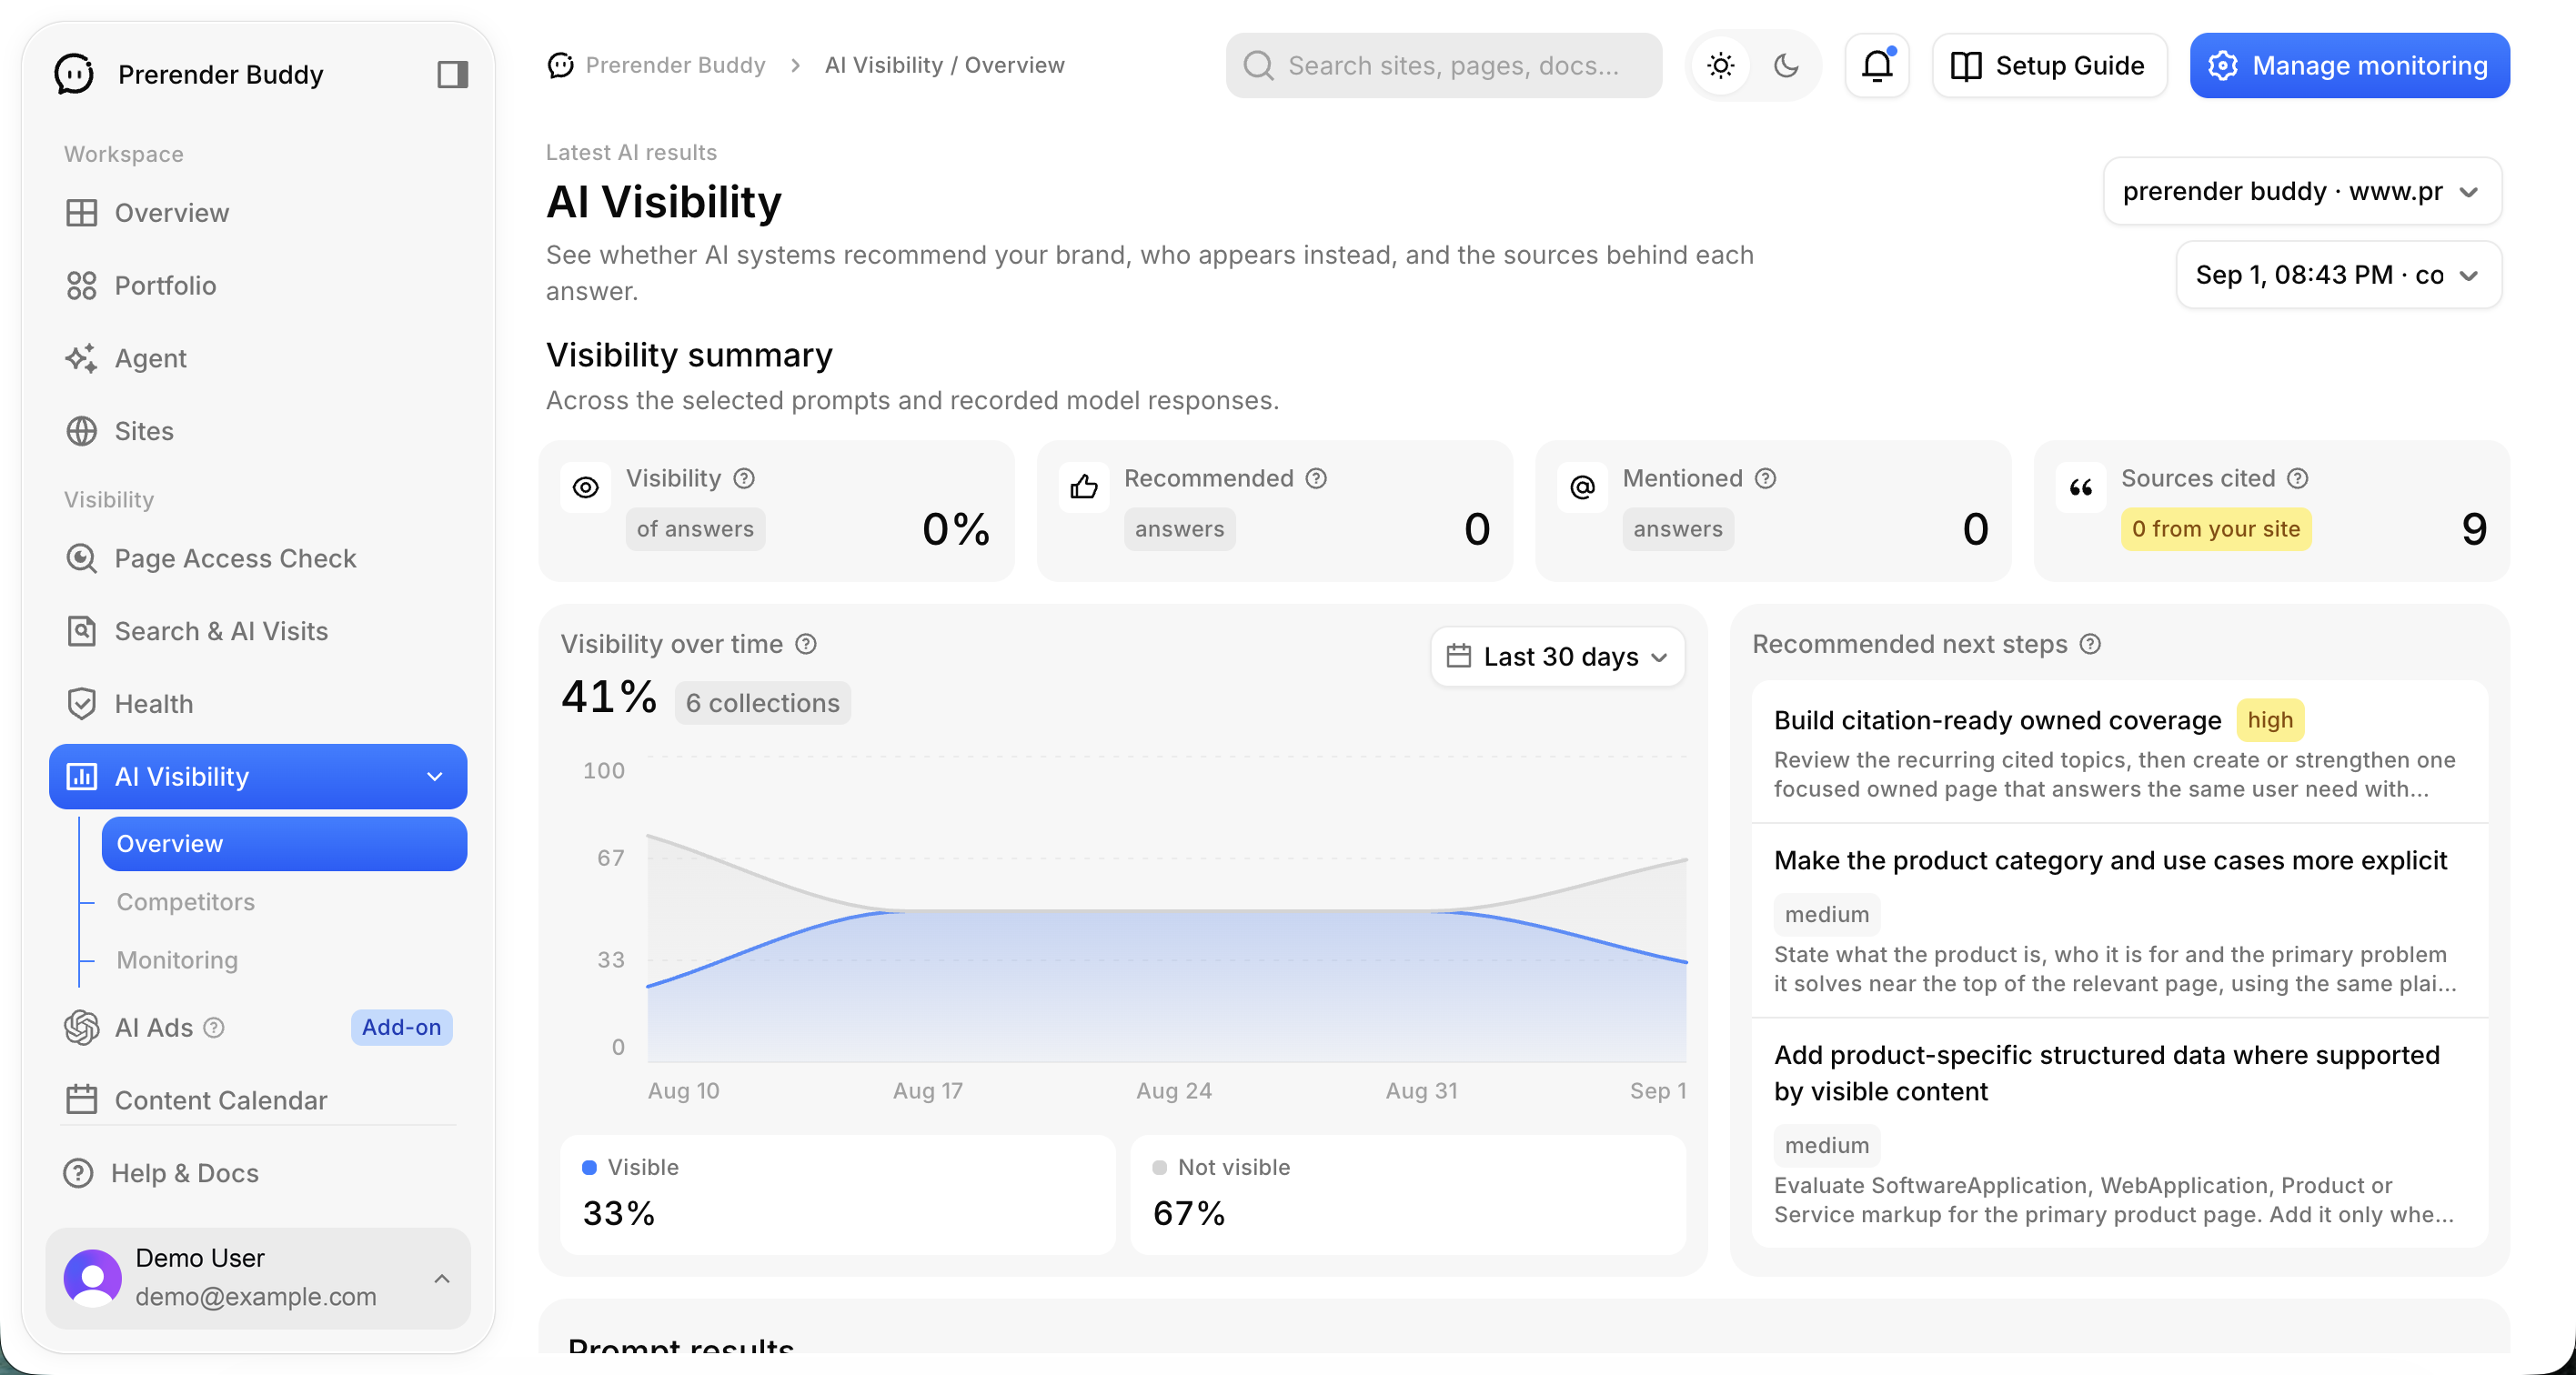Click the Visible legend blue dot
2576x1375 pixels.
tap(589, 1168)
